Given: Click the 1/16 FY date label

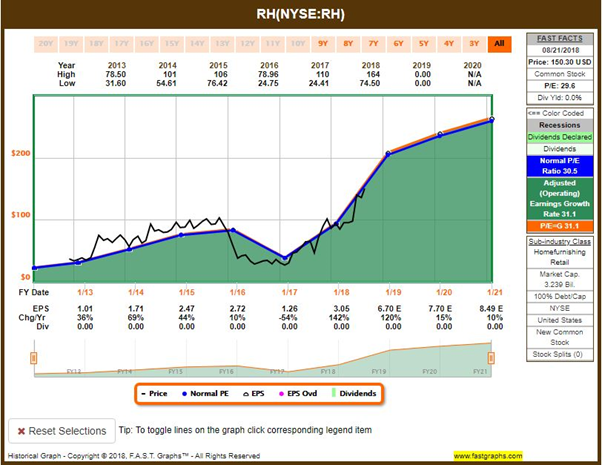Looking at the screenshot, I should [237, 292].
